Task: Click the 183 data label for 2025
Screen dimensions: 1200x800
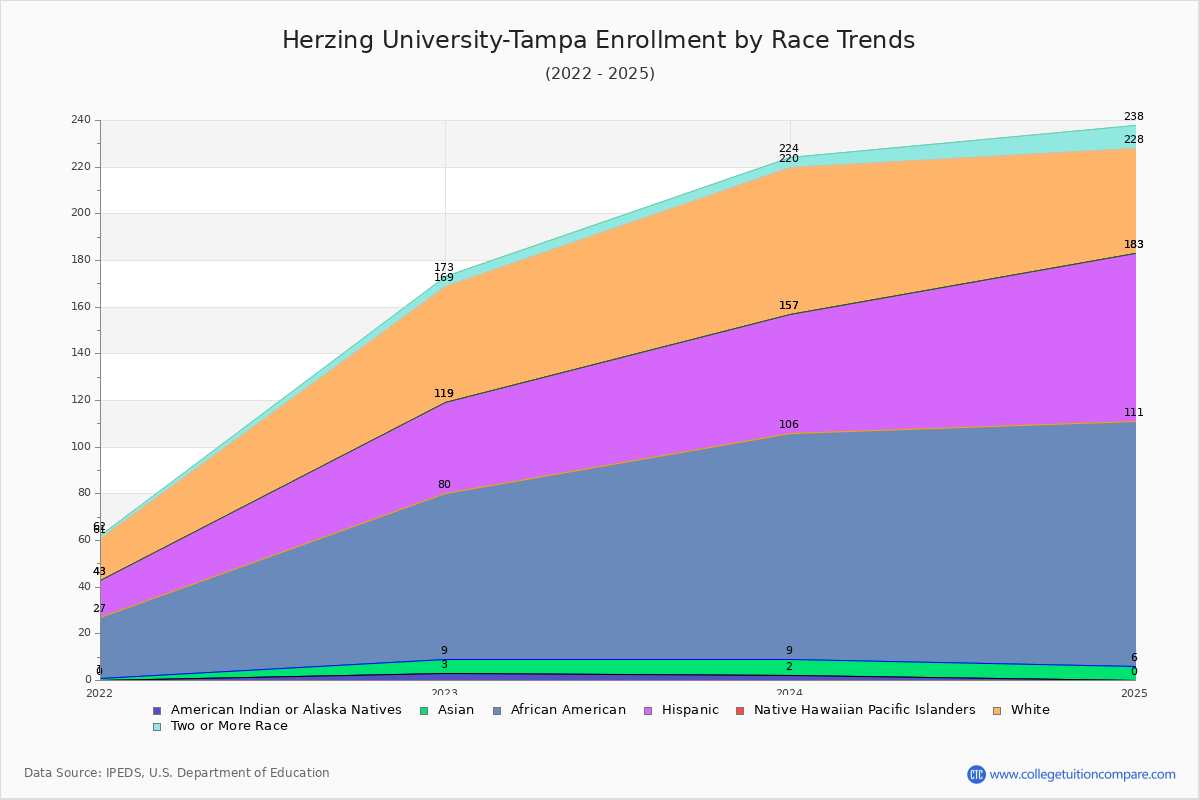Action: pyautogui.click(x=1134, y=245)
